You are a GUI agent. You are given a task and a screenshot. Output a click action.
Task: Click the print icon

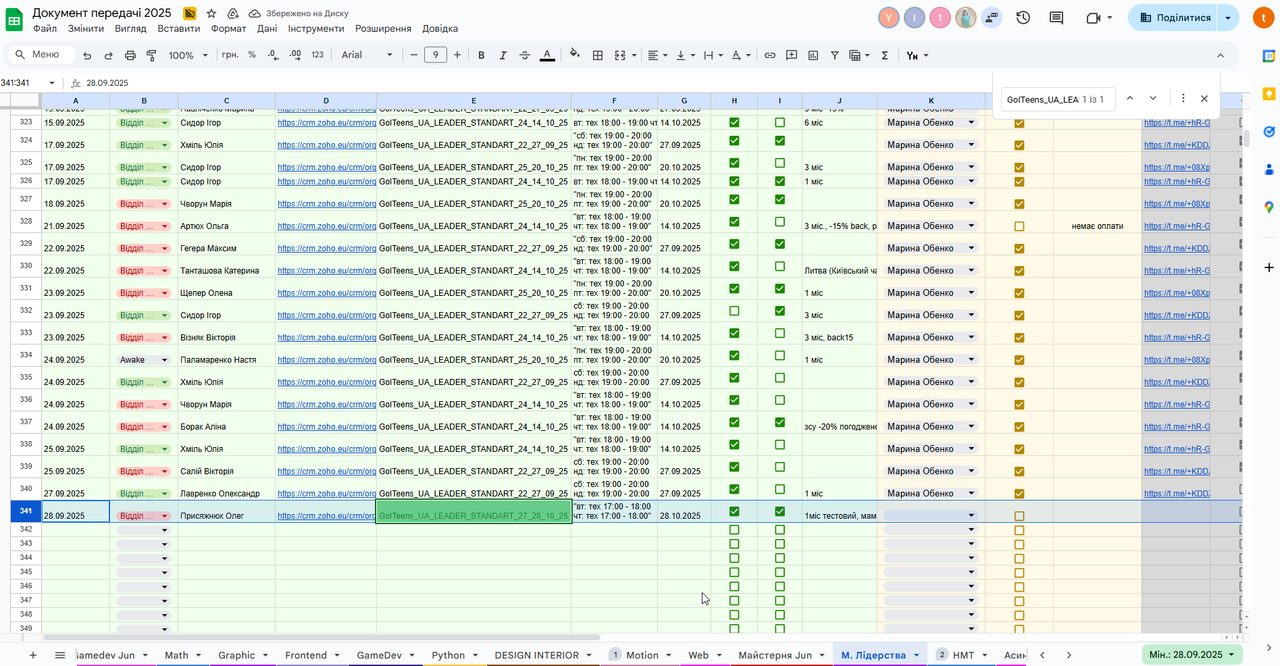click(130, 55)
